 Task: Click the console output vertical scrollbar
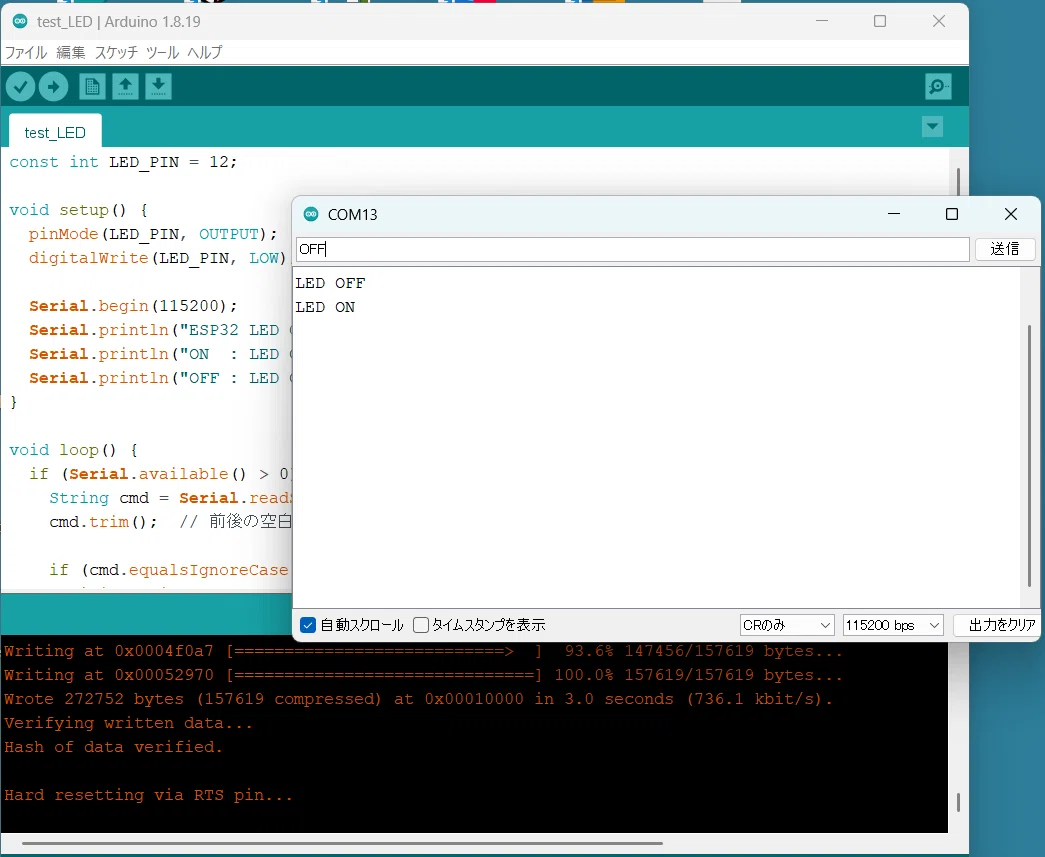coord(958,802)
